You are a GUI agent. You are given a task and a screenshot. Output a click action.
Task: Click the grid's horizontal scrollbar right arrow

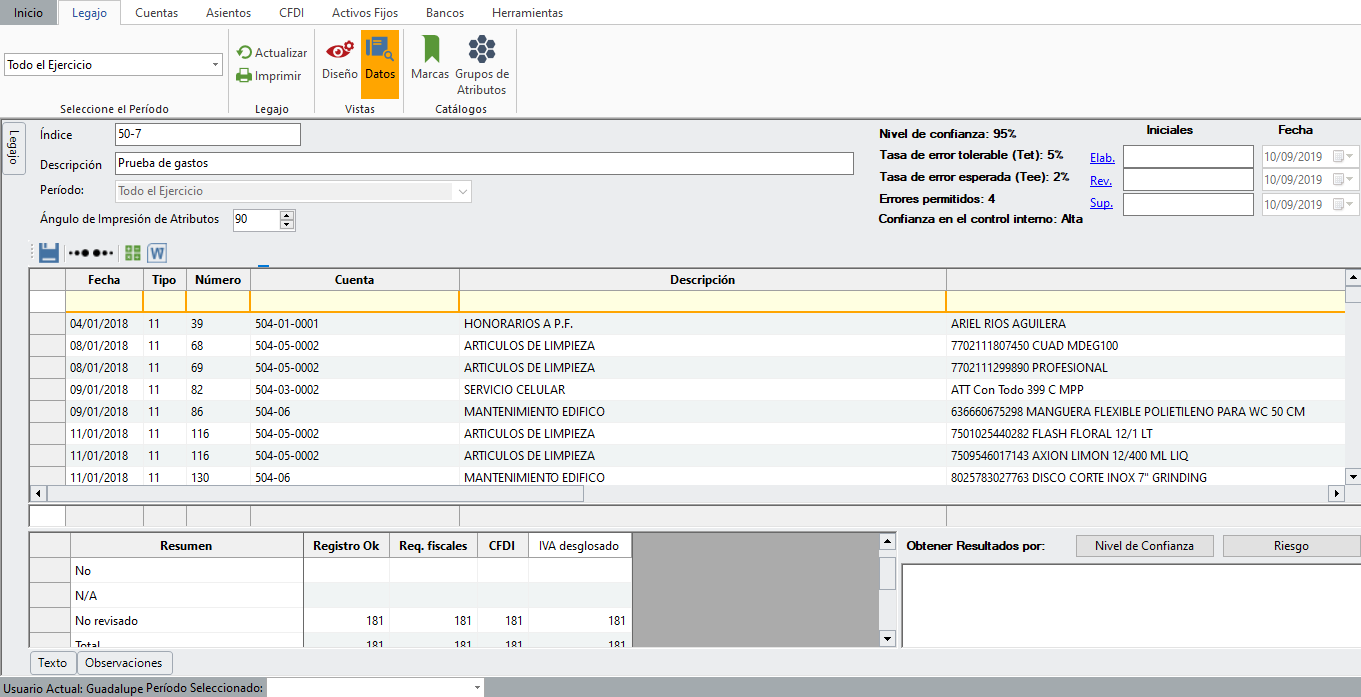tap(1336, 494)
